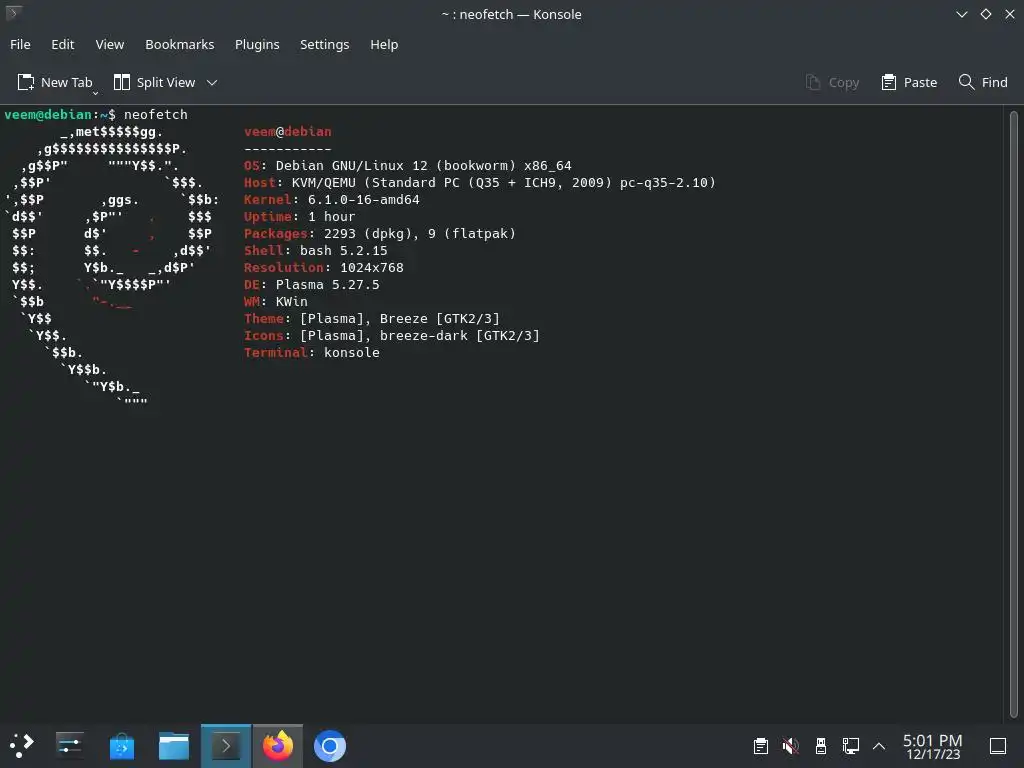1024x768 pixels.
Task: Click the muted volume tray icon
Action: tap(790, 746)
